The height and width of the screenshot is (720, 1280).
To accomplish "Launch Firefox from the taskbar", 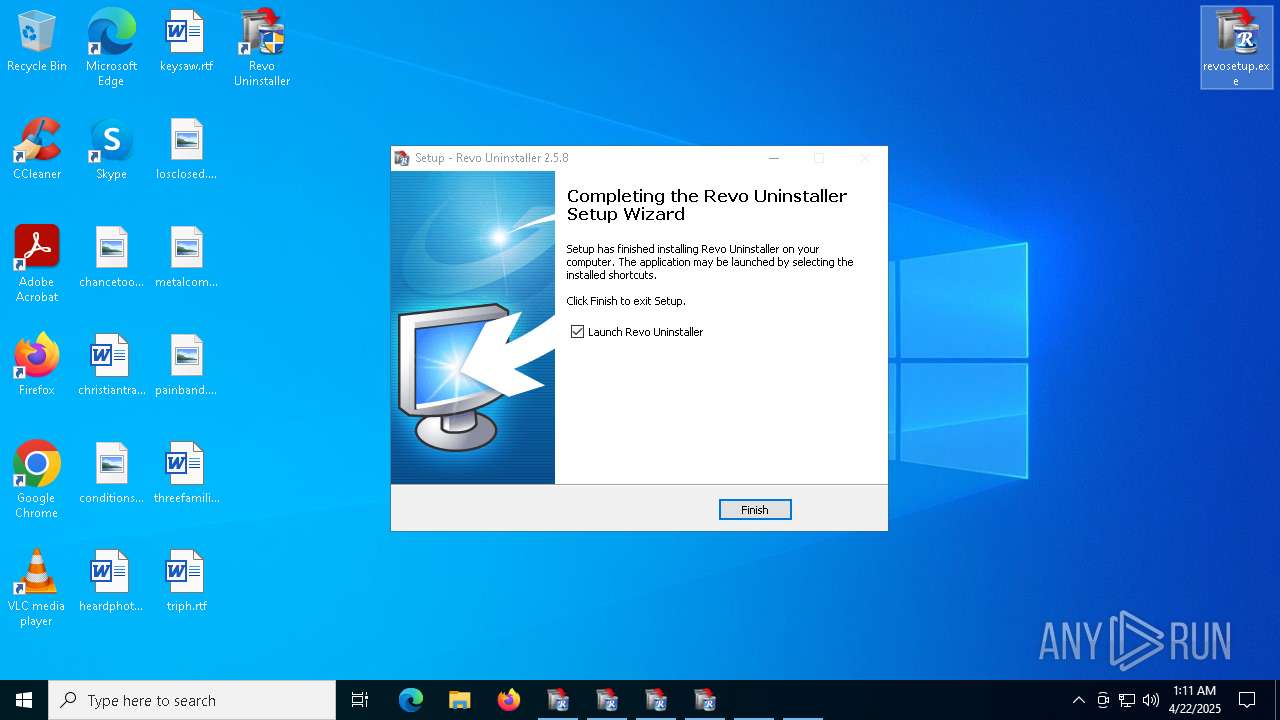I will coord(508,700).
